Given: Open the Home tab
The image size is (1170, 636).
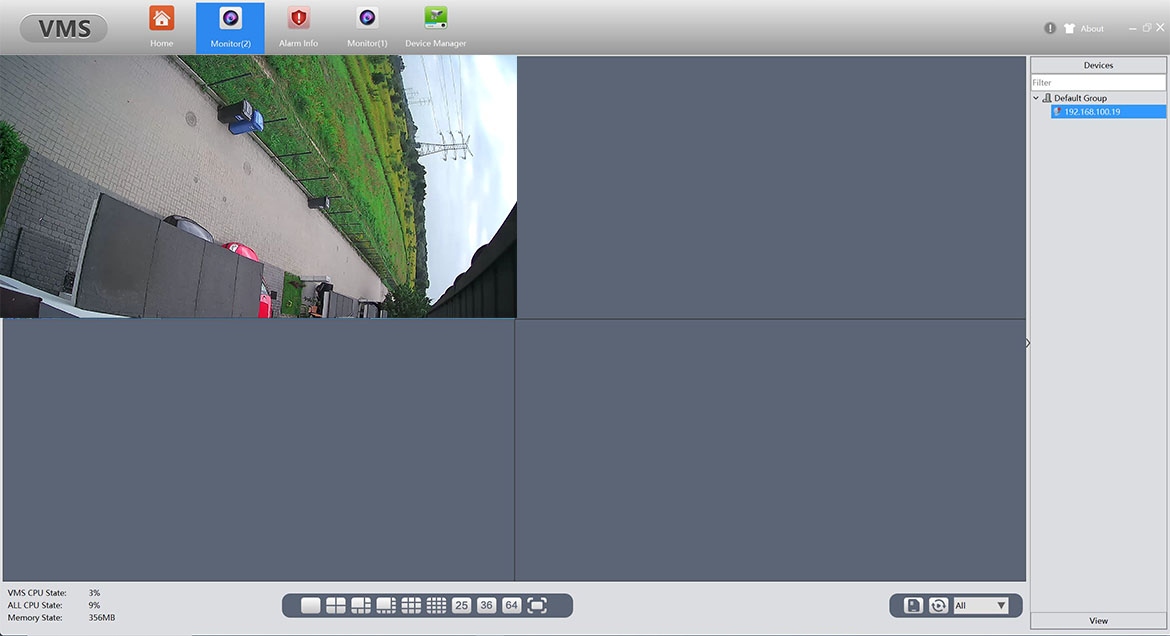Looking at the screenshot, I should pyautogui.click(x=161, y=28).
